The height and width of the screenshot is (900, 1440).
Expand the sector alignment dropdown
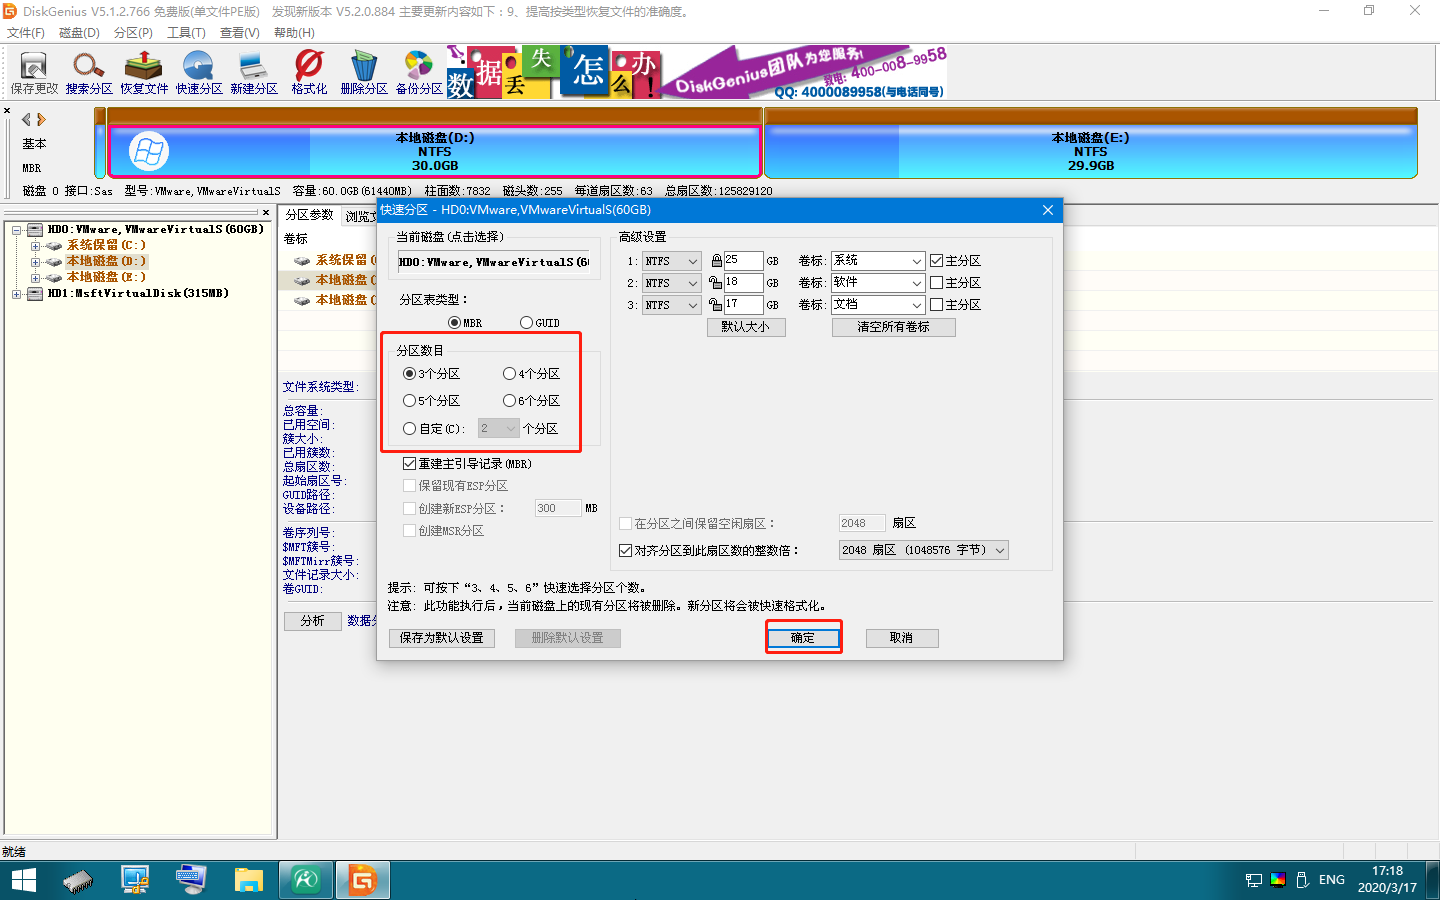[1001, 549]
